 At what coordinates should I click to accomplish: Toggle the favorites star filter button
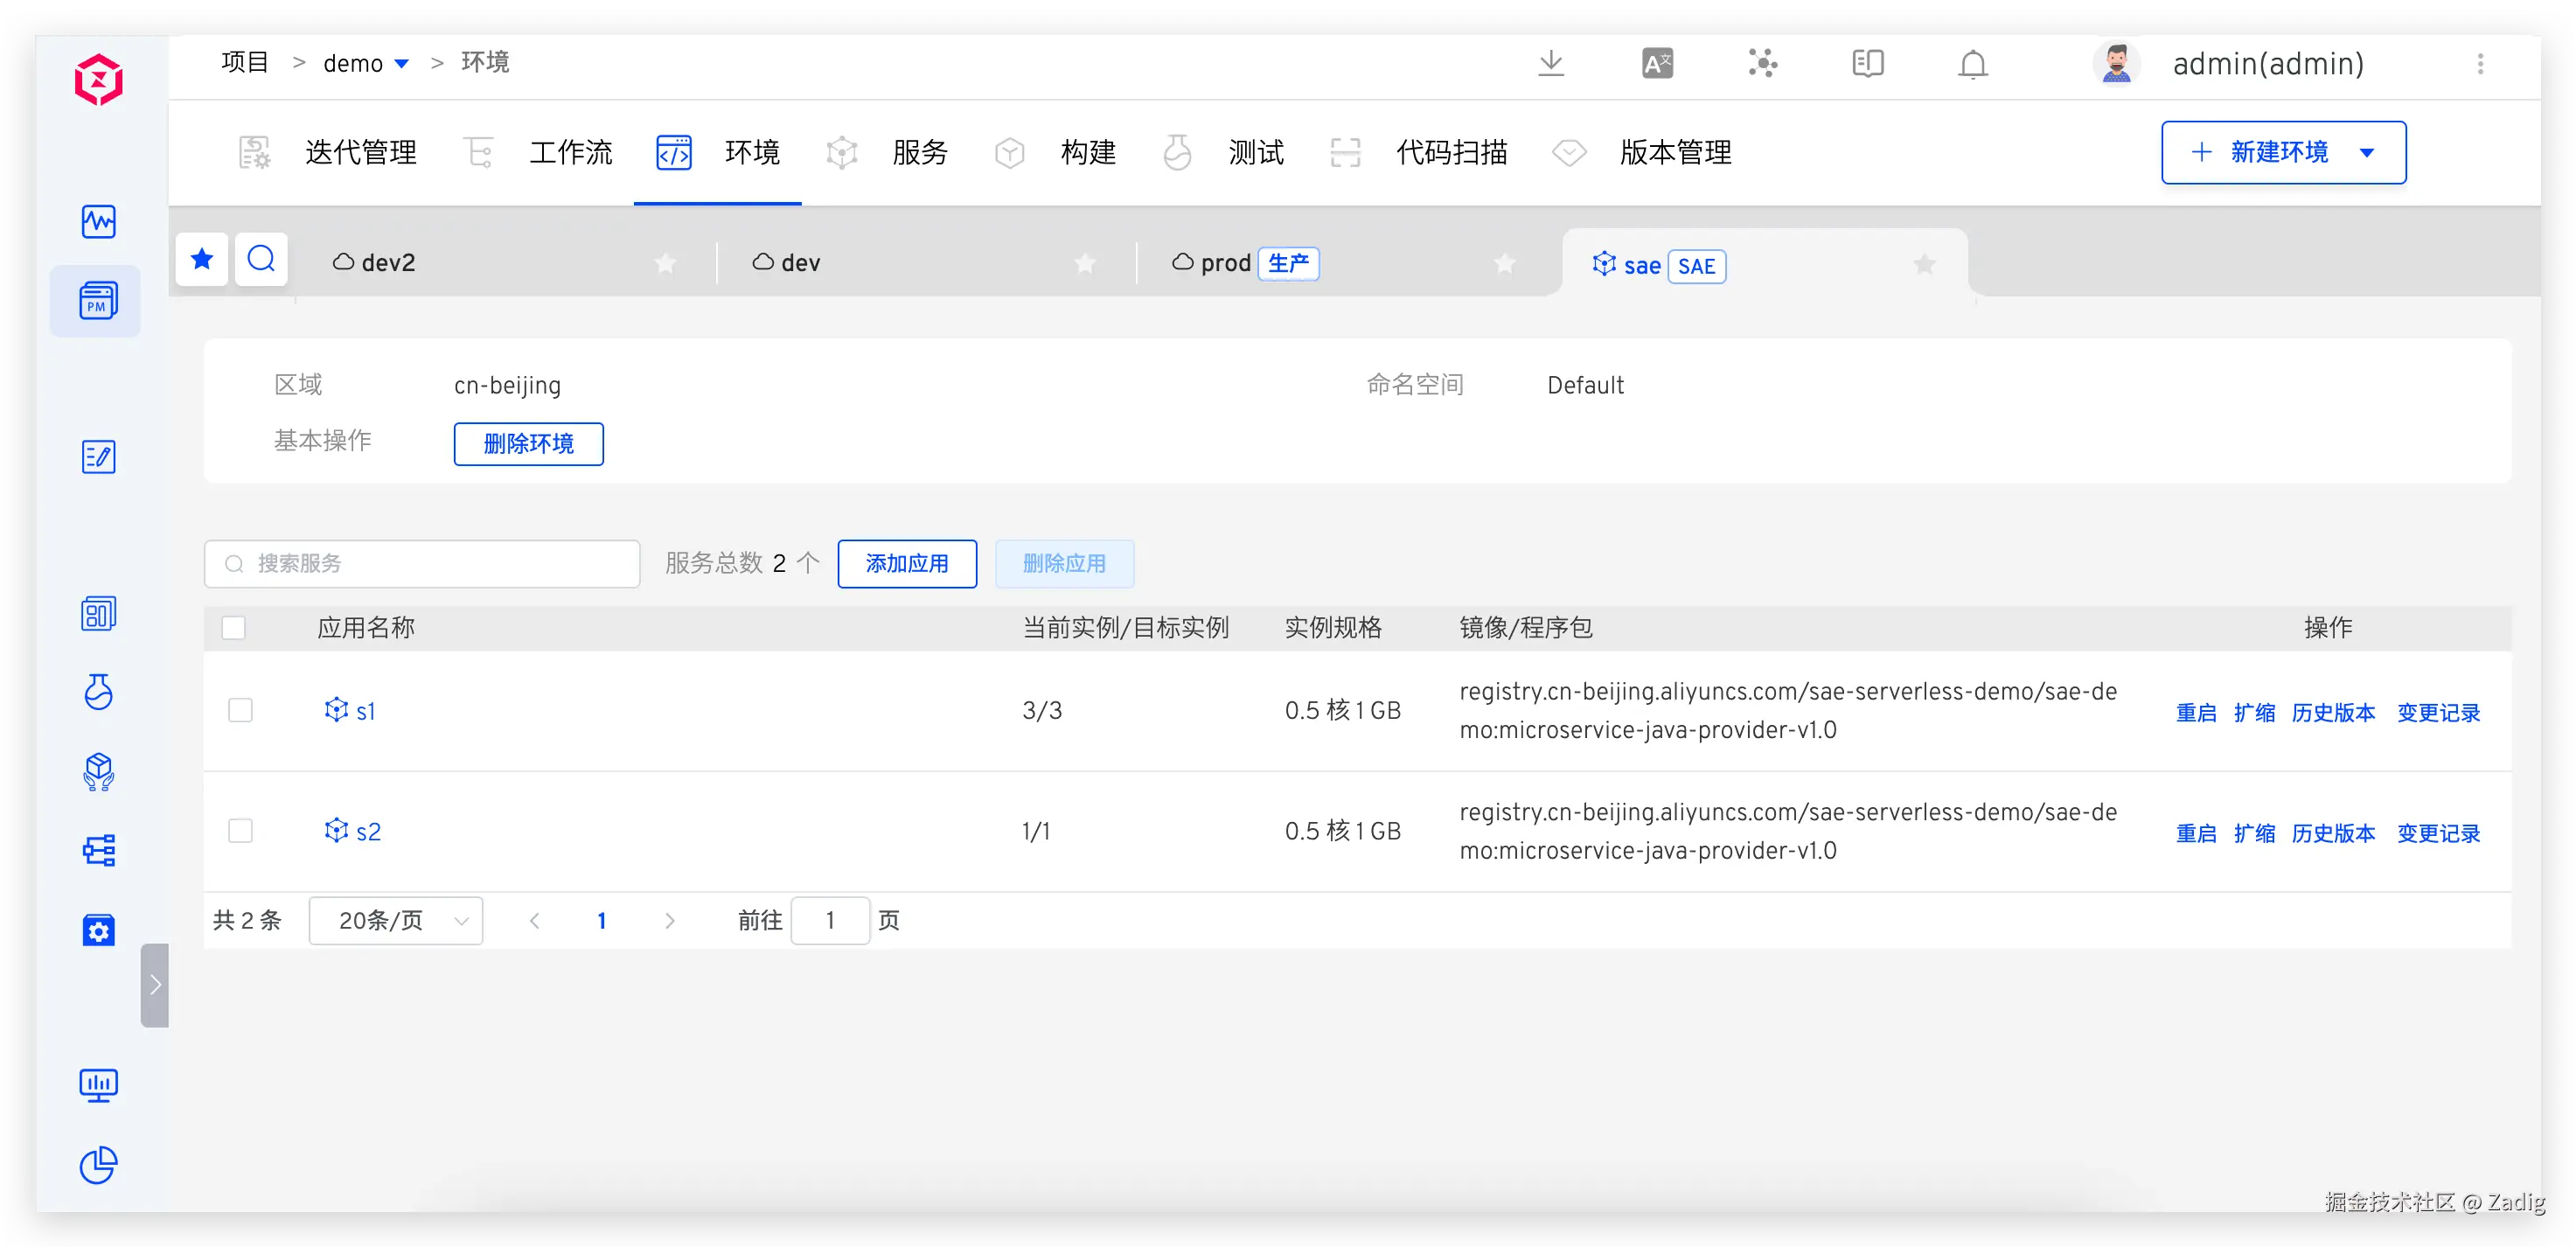click(202, 259)
